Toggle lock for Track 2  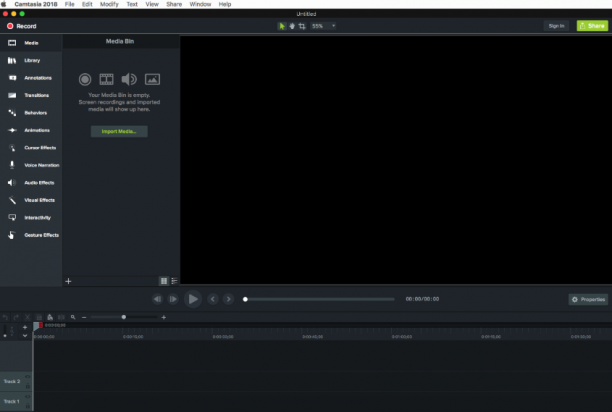click(28, 386)
